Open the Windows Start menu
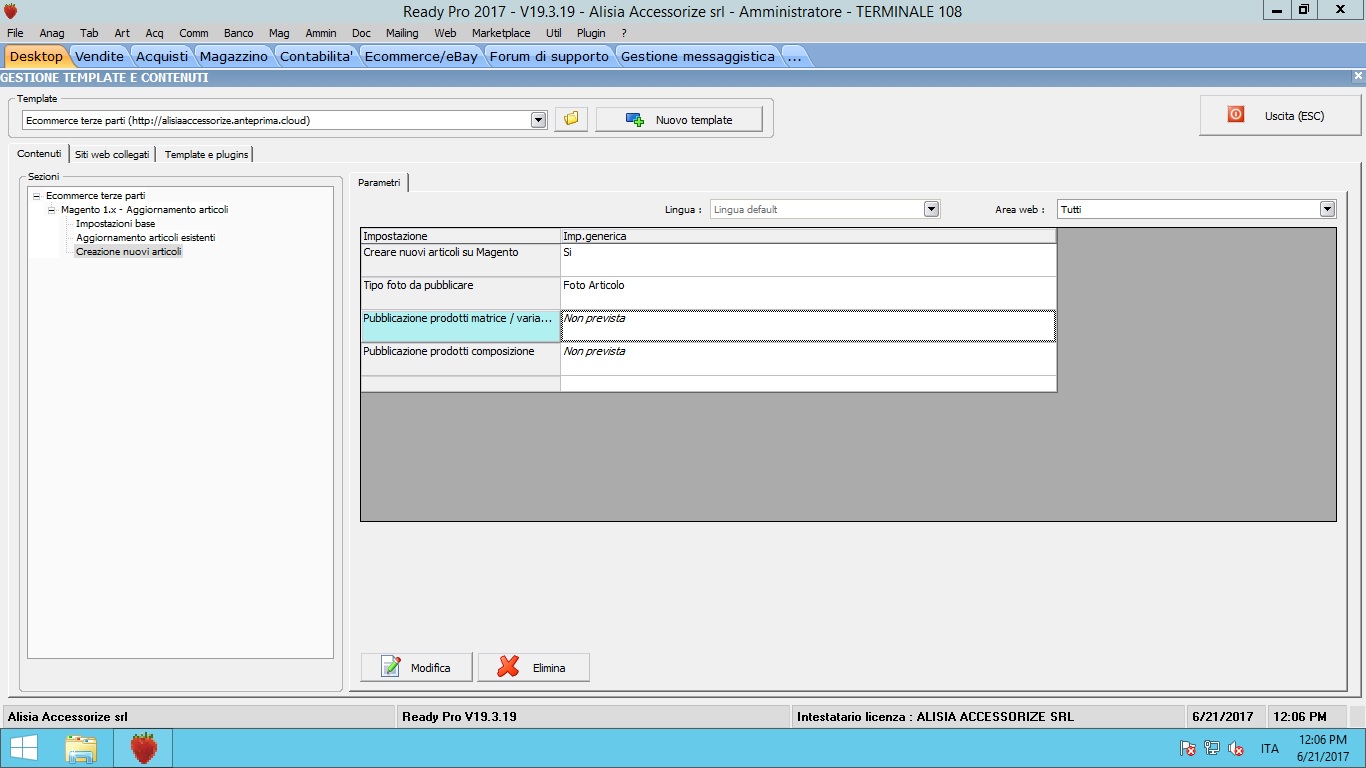The image size is (1366, 768). 24,748
